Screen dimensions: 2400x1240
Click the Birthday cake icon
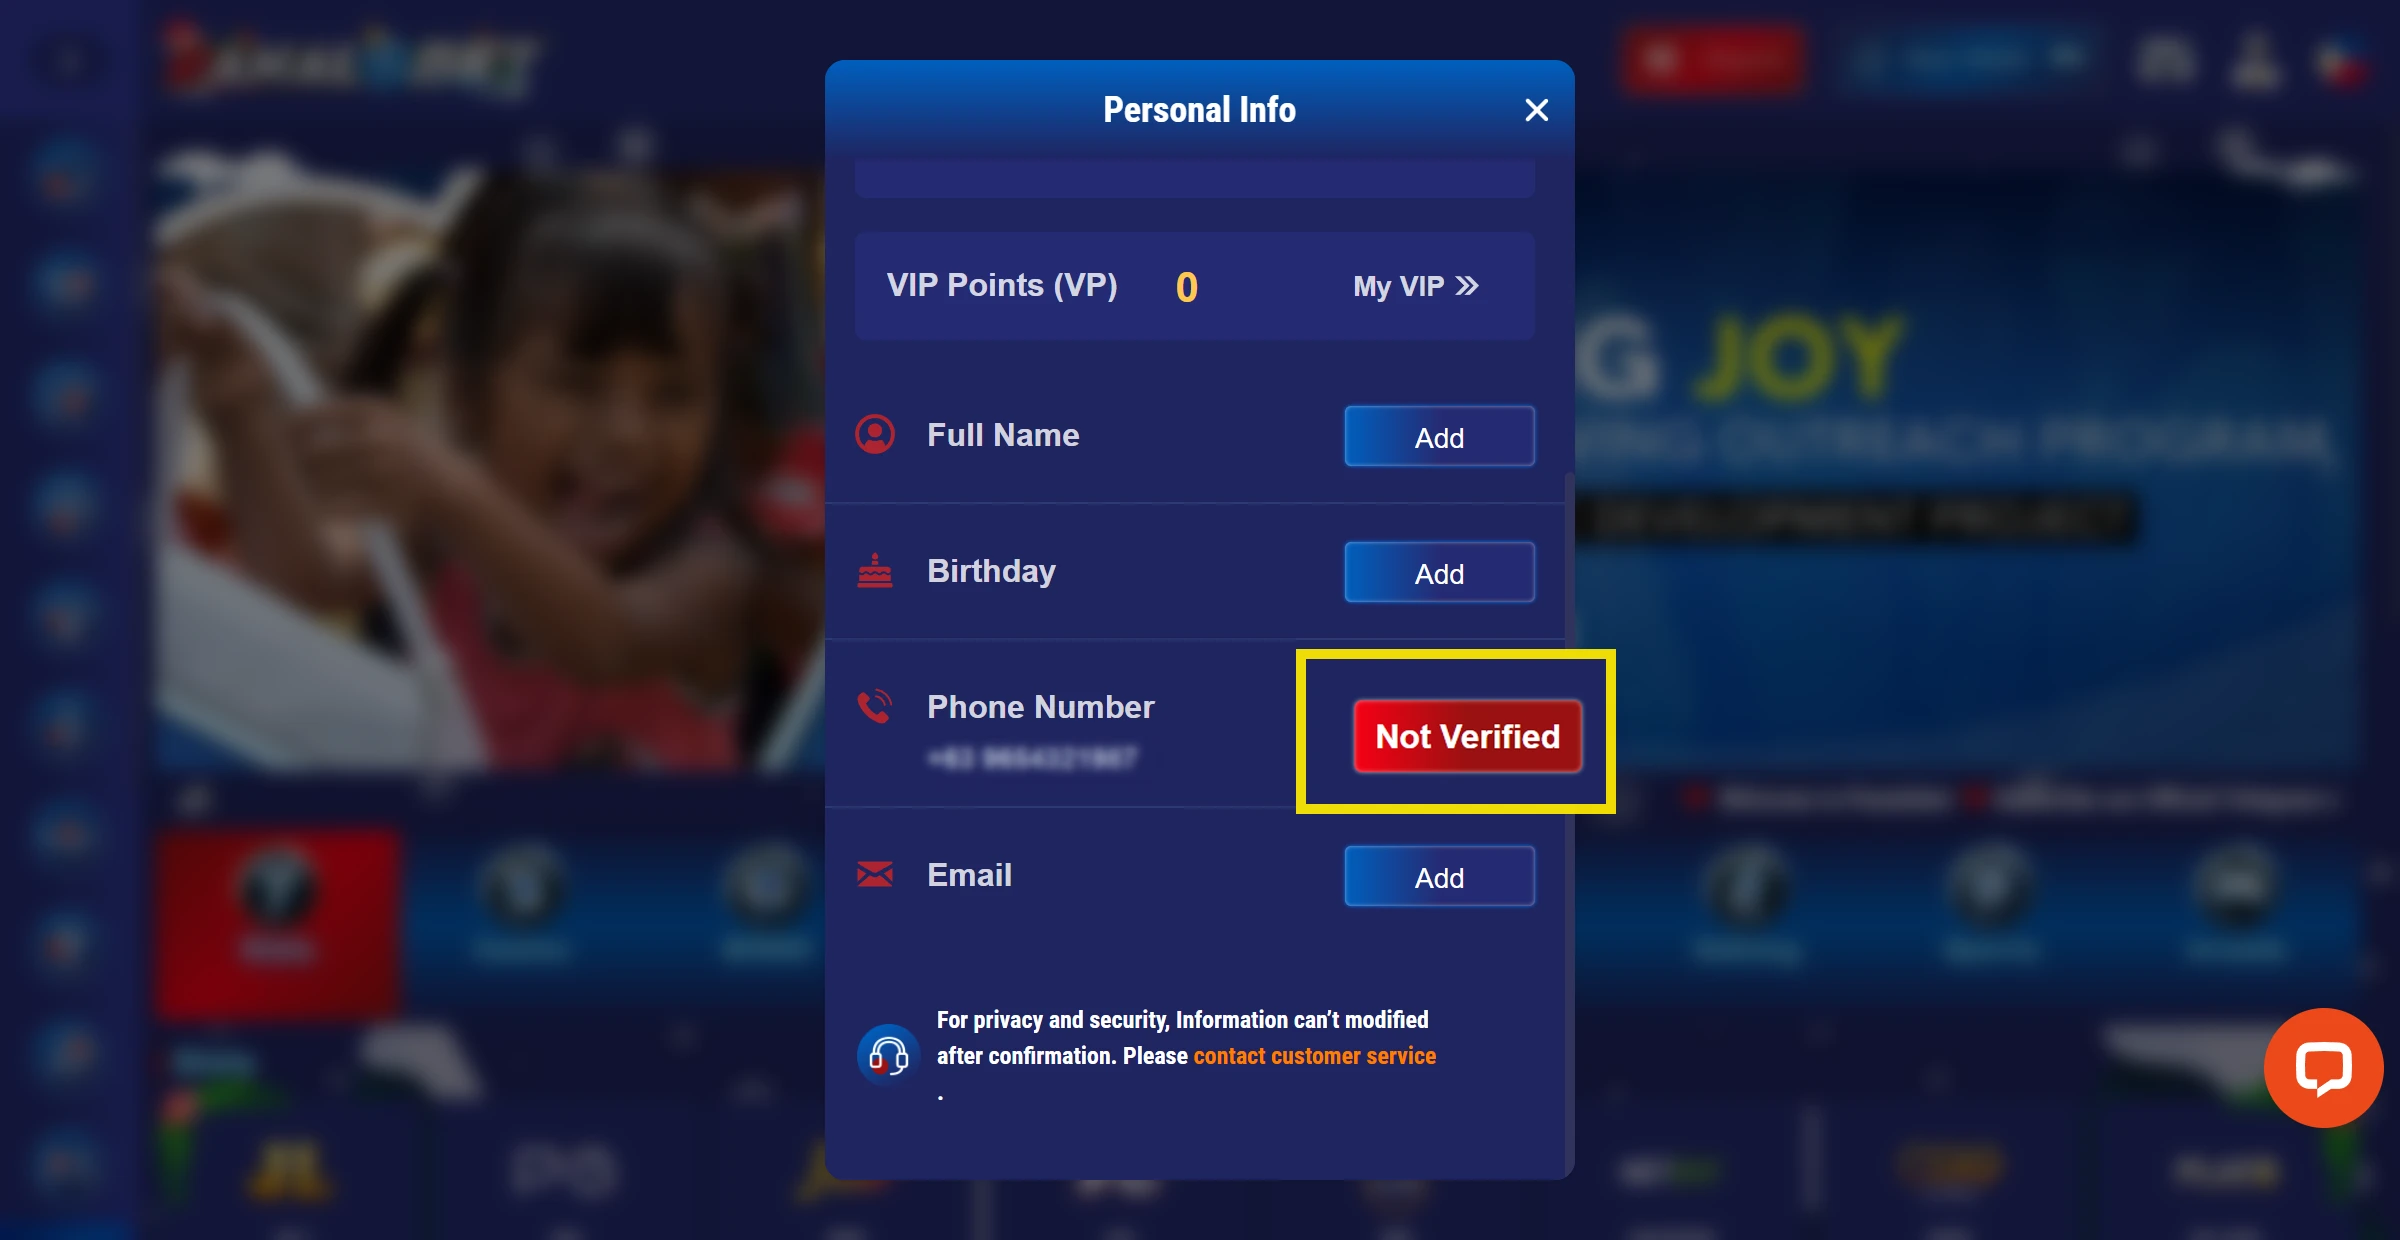[x=874, y=571]
